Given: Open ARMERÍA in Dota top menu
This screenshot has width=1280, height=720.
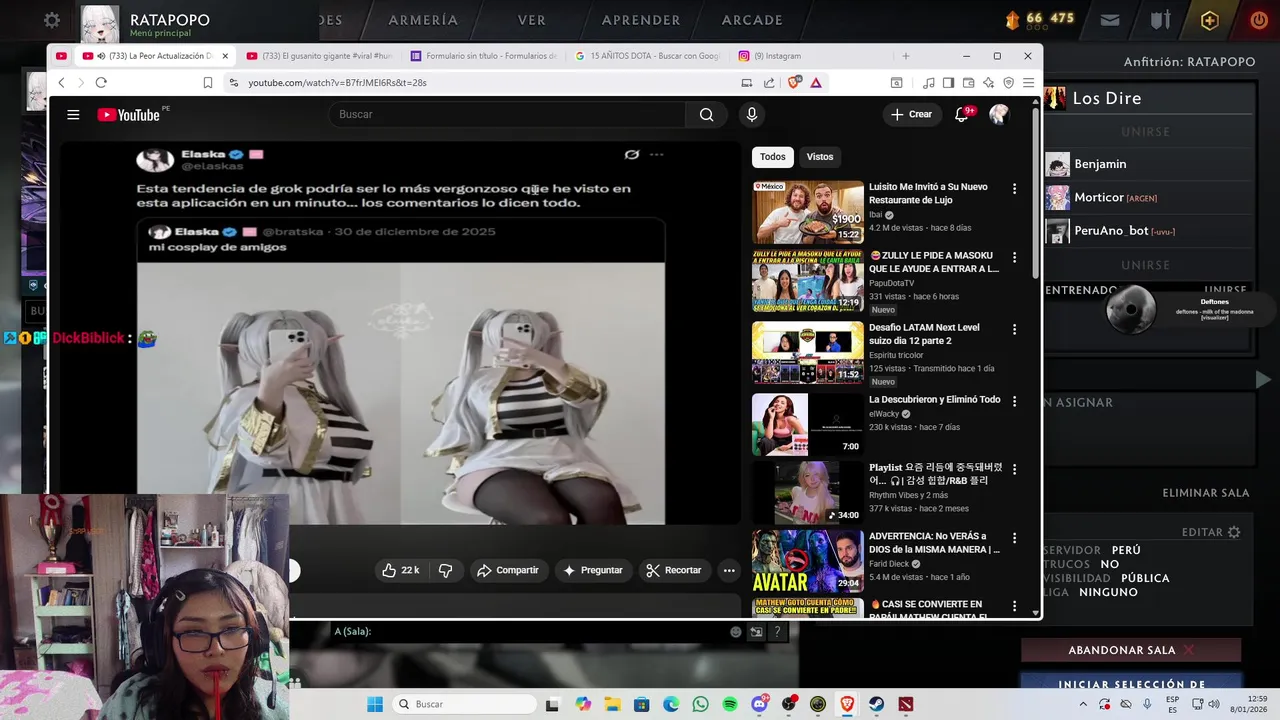Looking at the screenshot, I should click(x=423, y=20).
